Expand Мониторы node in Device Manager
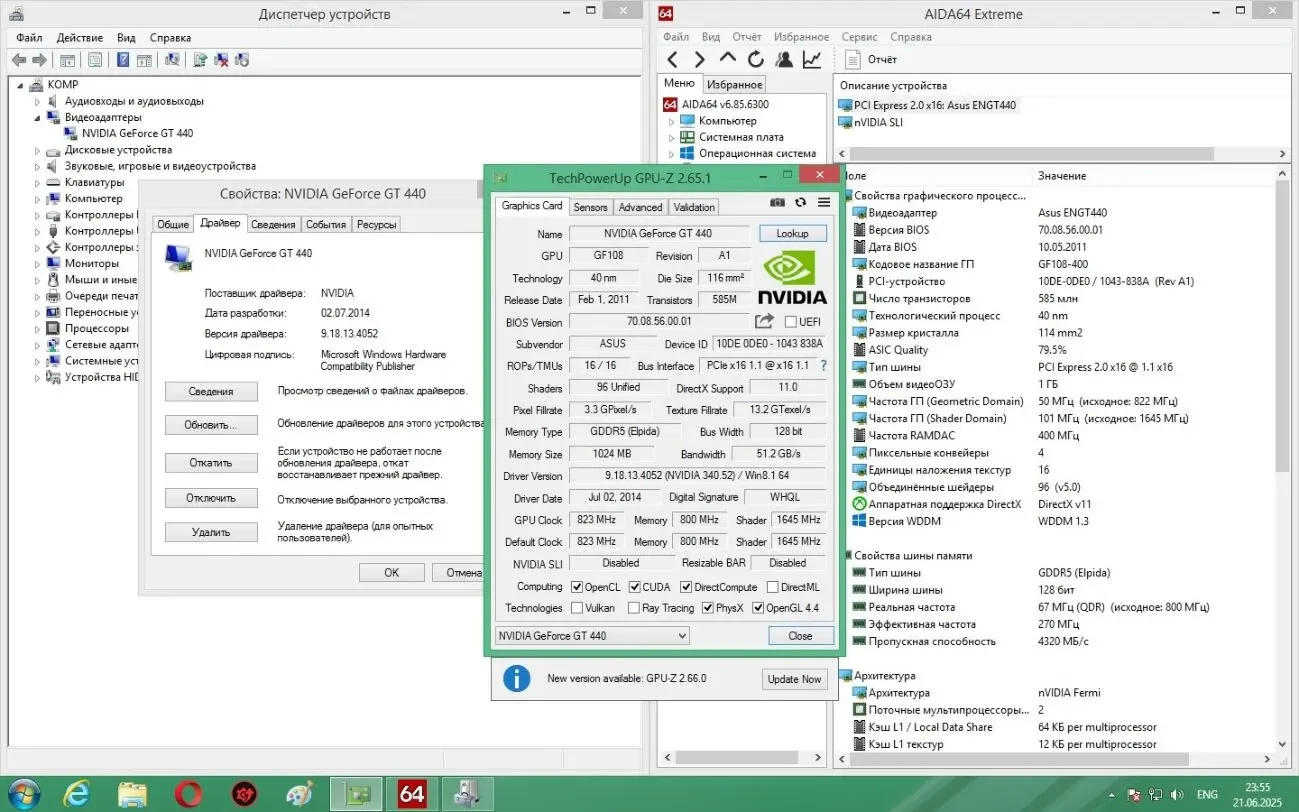This screenshot has width=1299, height=812. point(38,264)
